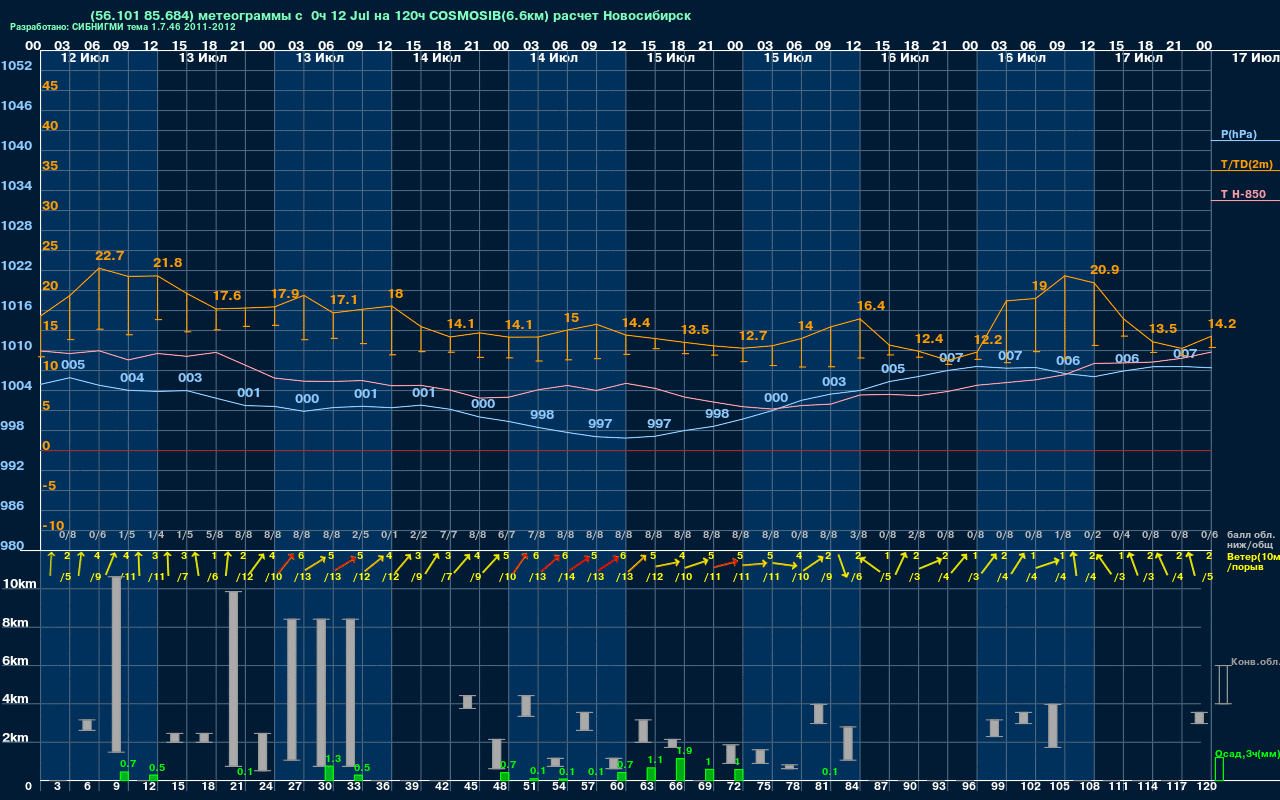
Task: Select the 'Ветер(10м)' wind legend text
Action: click(x=1253, y=556)
